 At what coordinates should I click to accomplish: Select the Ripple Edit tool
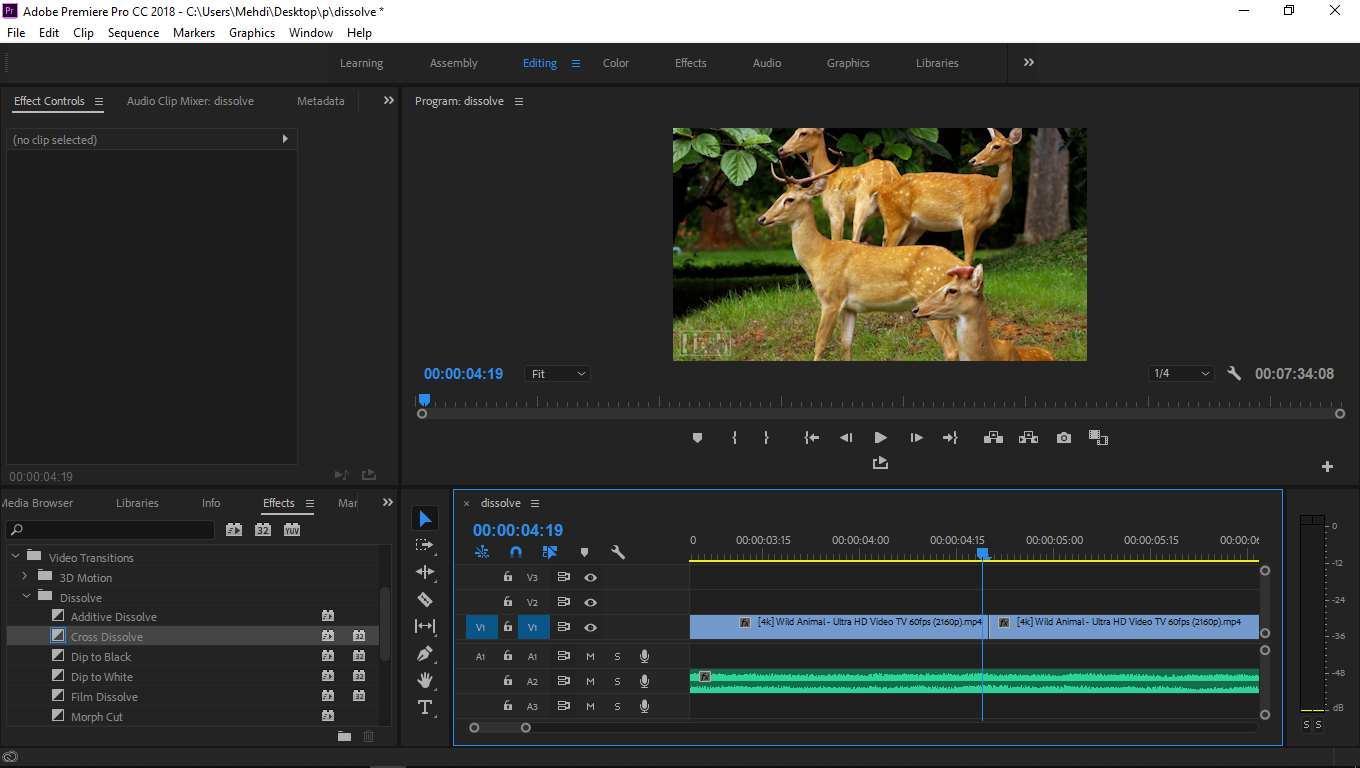click(x=425, y=572)
